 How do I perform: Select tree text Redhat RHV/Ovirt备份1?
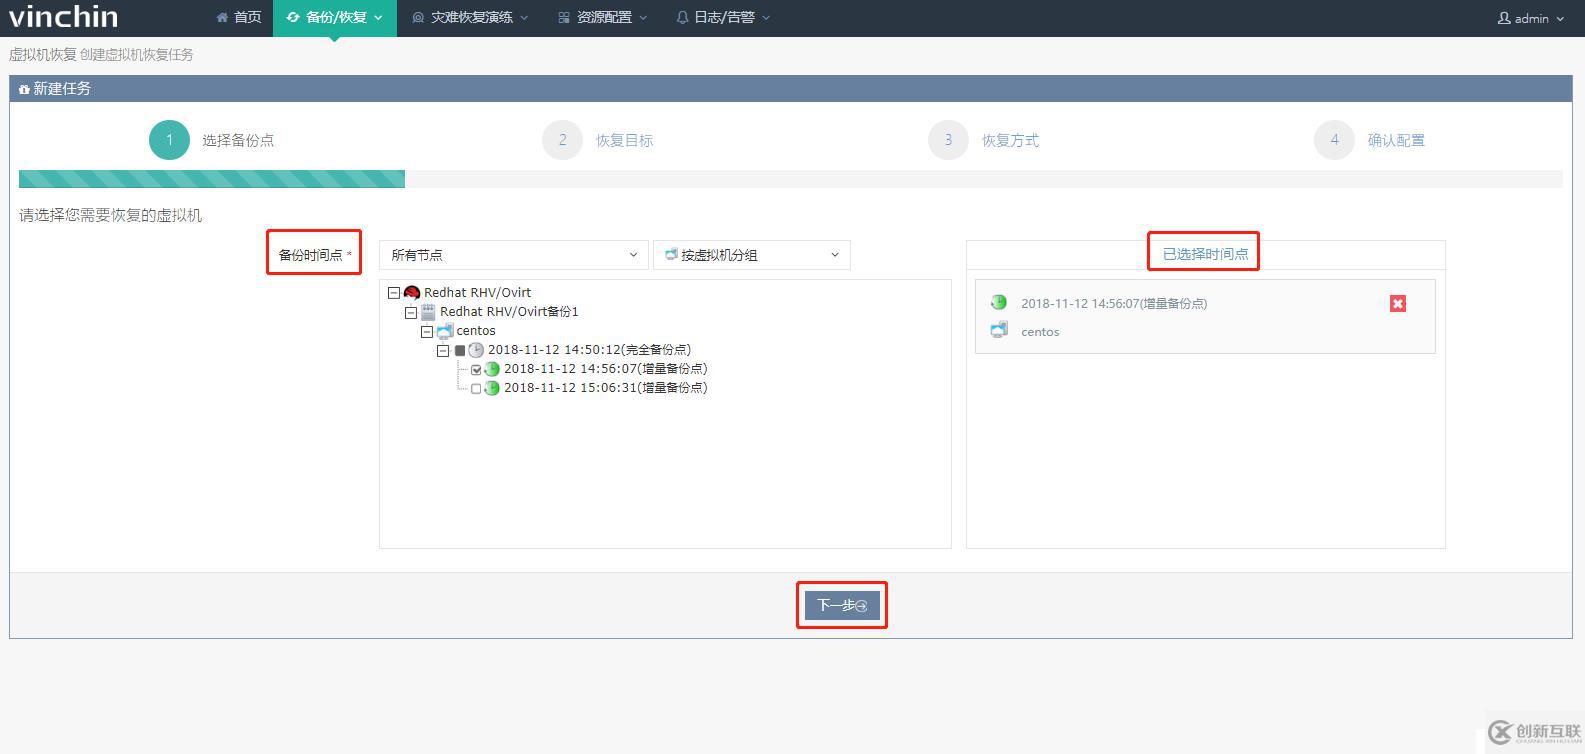[509, 312]
